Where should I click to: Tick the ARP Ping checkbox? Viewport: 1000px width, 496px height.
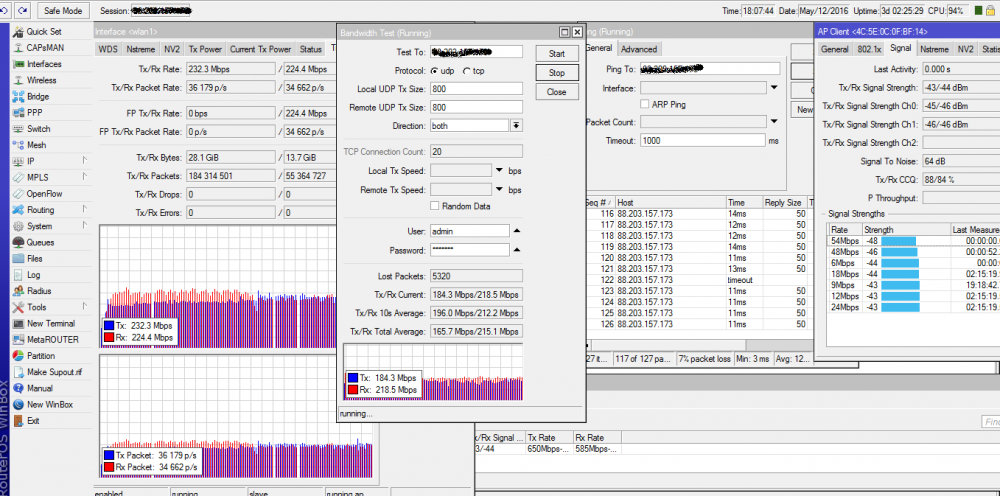(x=643, y=104)
